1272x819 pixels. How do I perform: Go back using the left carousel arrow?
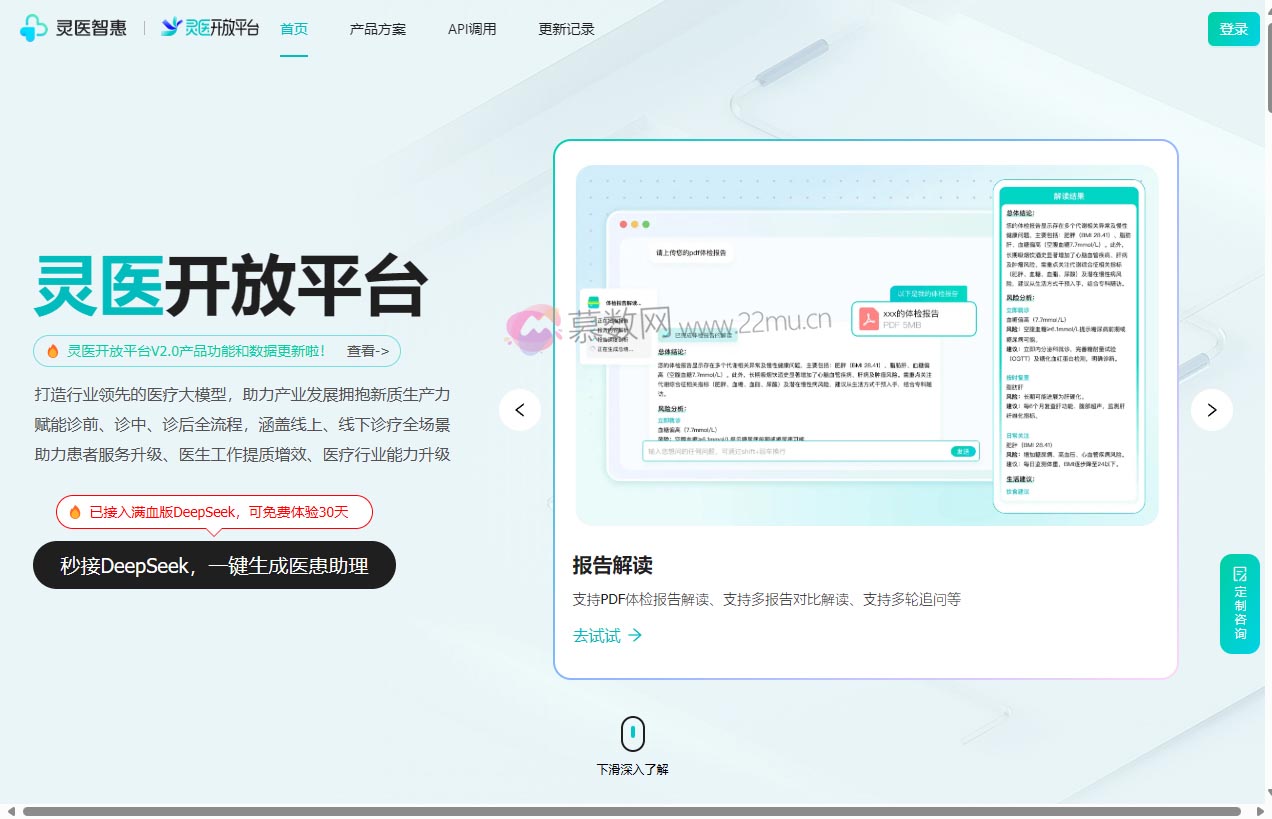point(520,410)
